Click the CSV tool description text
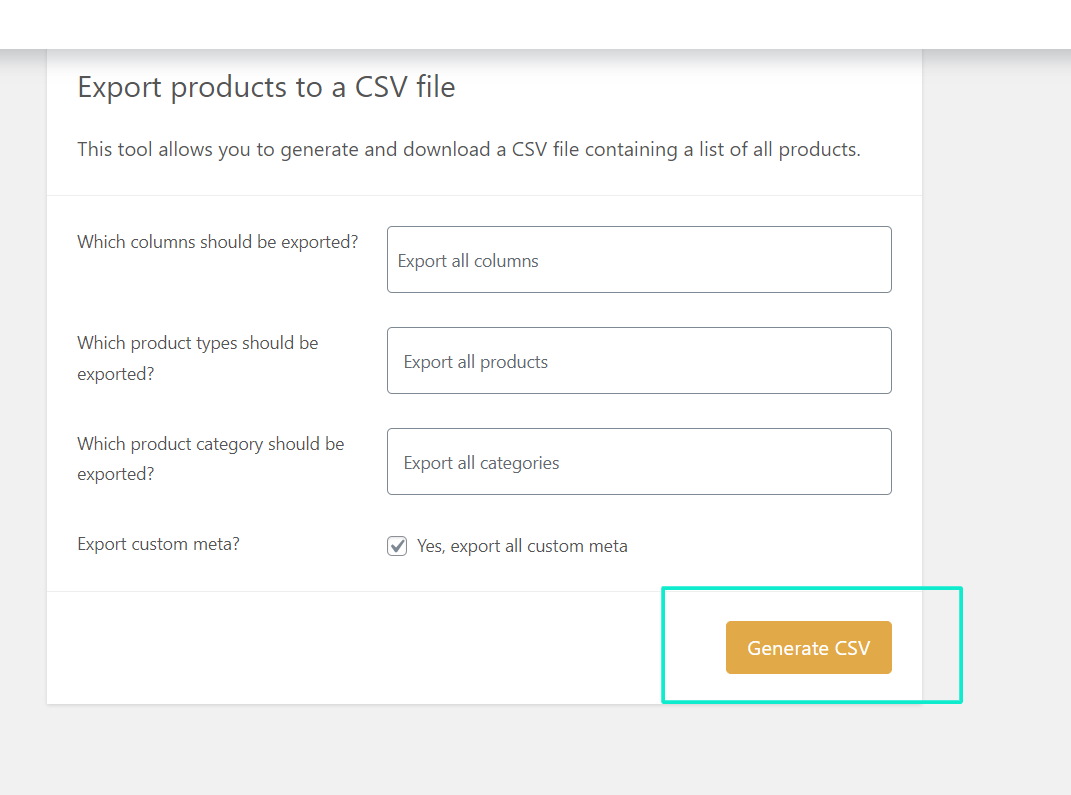 pyautogui.click(x=469, y=149)
